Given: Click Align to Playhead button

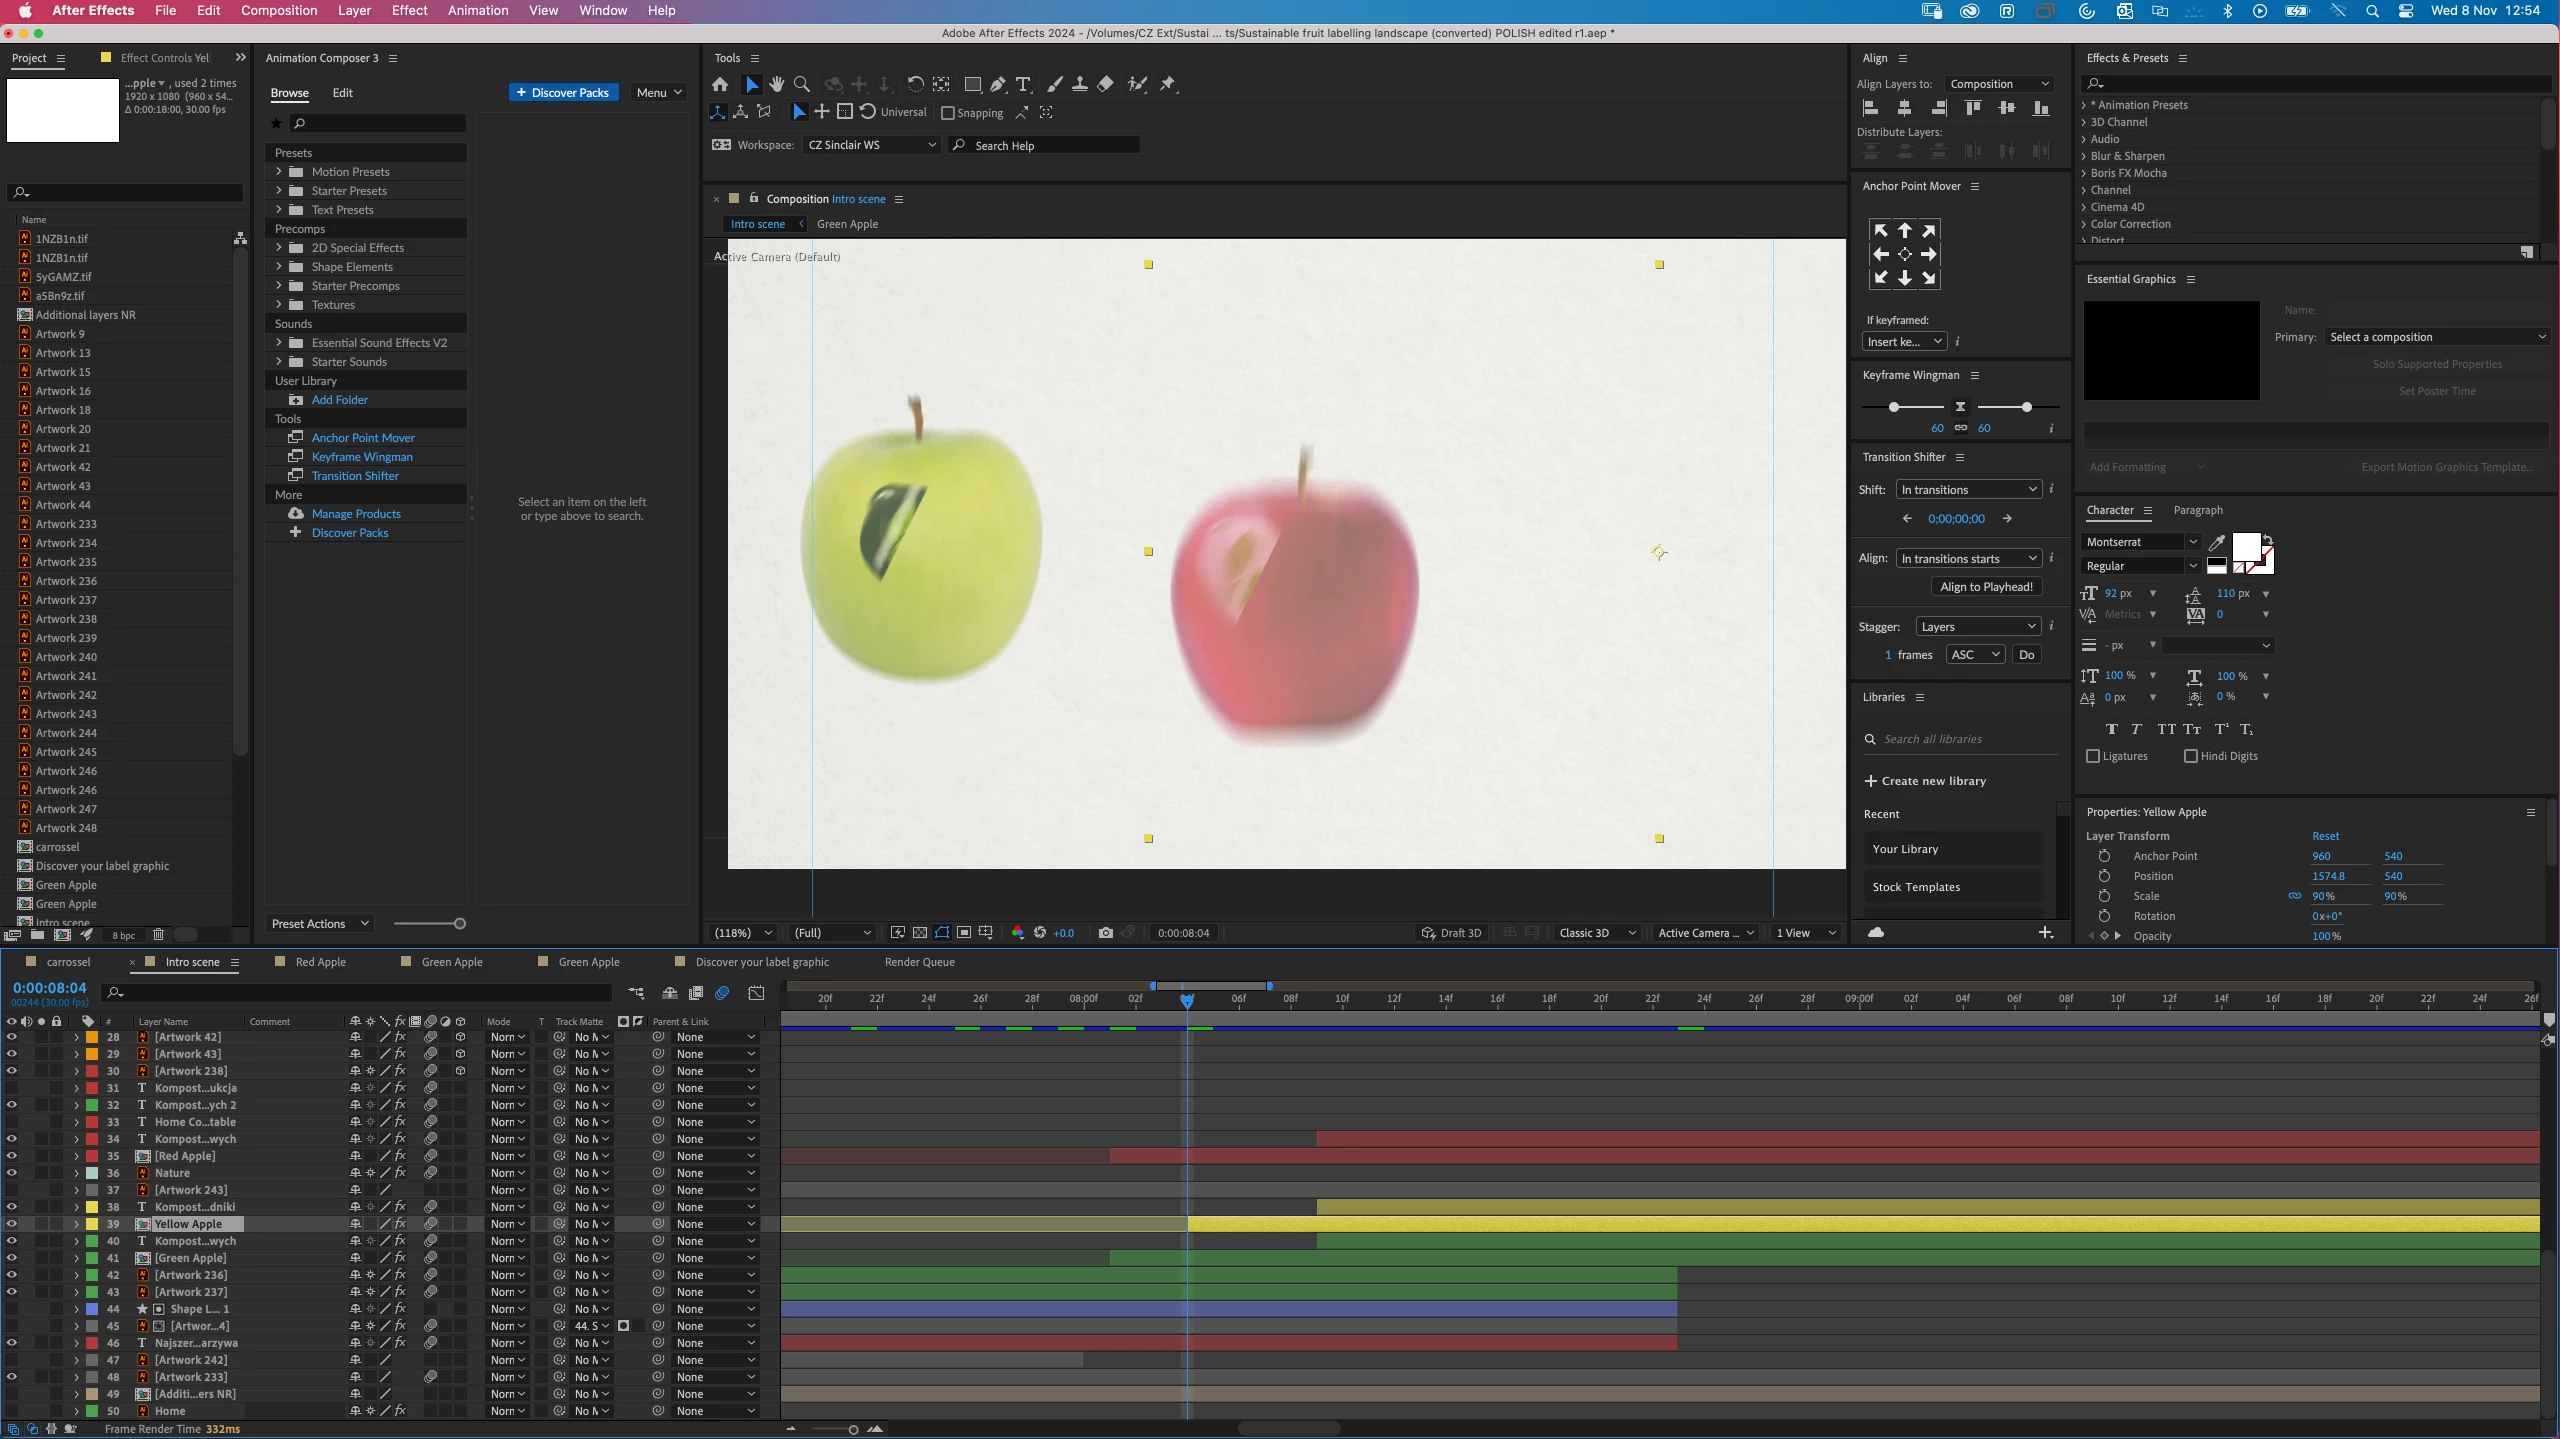Looking at the screenshot, I should pyautogui.click(x=1986, y=587).
